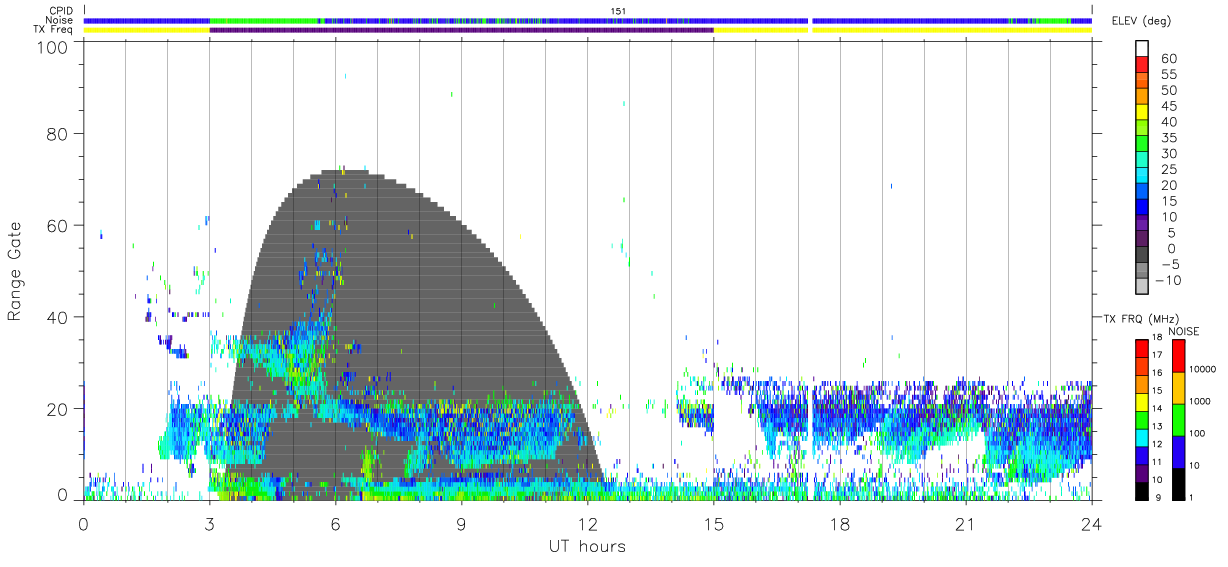Click y-axis tick label "20"
This screenshot has width=1228, height=567.
58,409
